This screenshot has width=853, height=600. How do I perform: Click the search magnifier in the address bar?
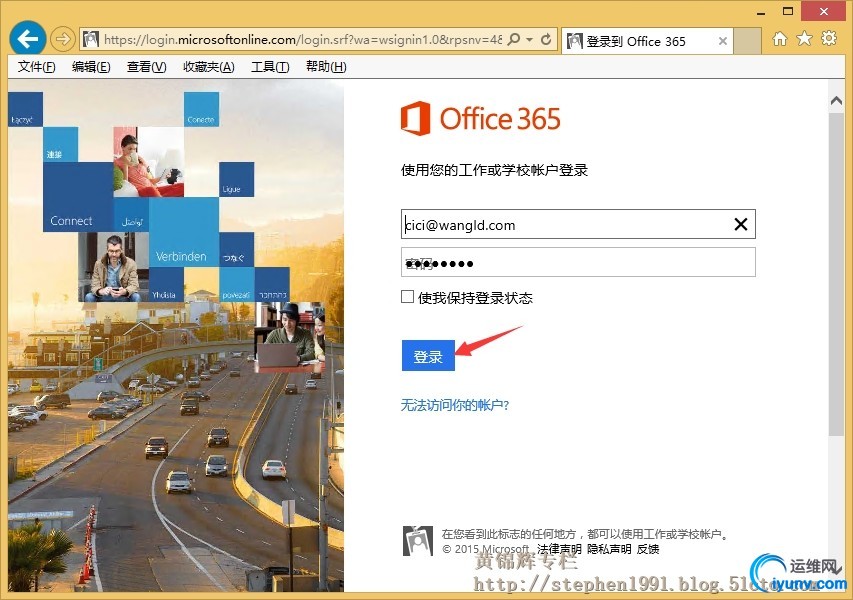tap(514, 39)
